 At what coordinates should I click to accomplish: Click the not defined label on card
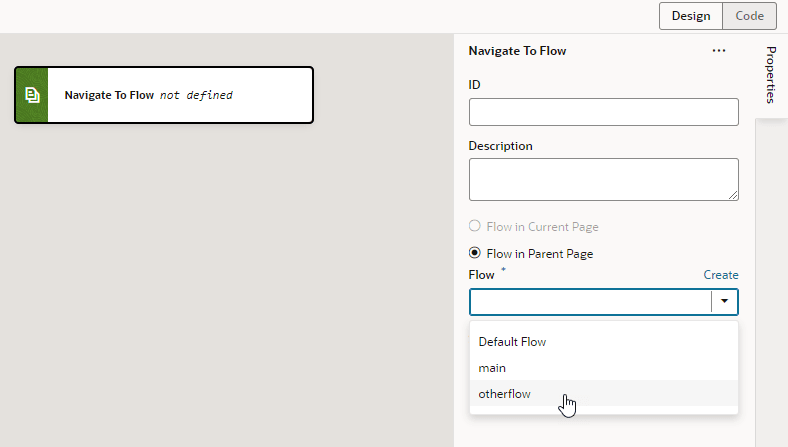click(x=196, y=96)
